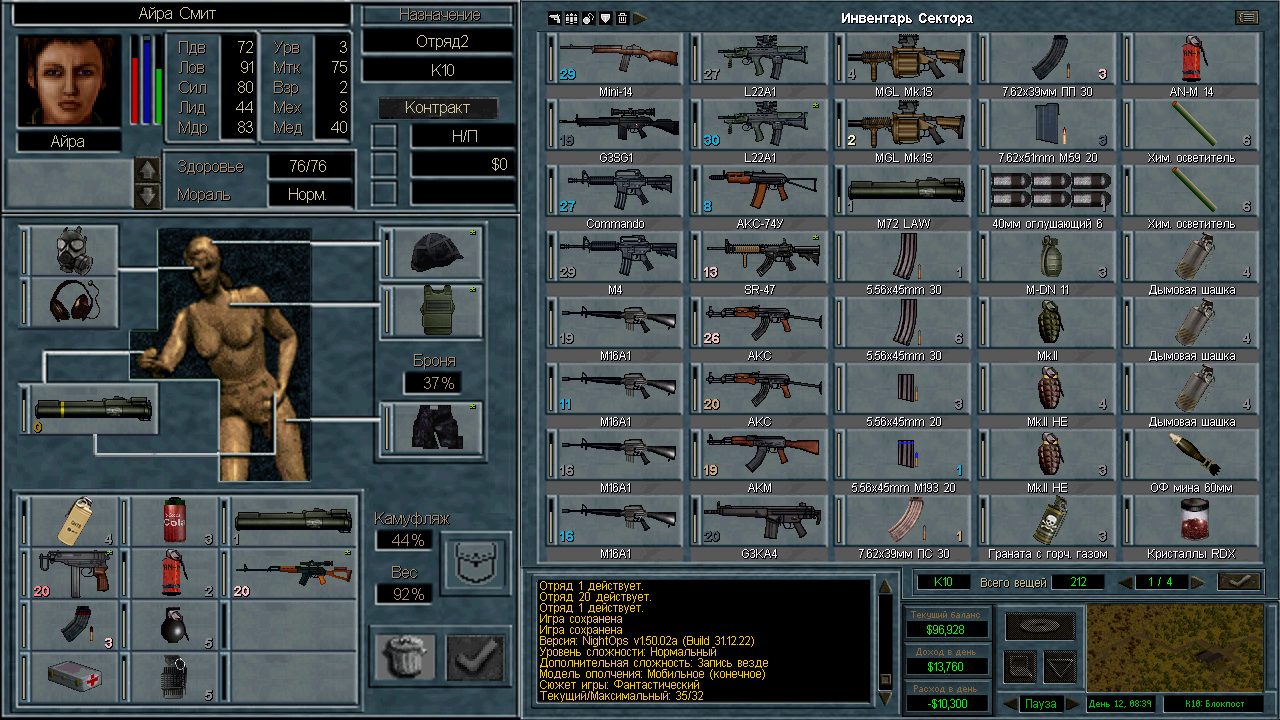Open the Контракт button

point(437,108)
